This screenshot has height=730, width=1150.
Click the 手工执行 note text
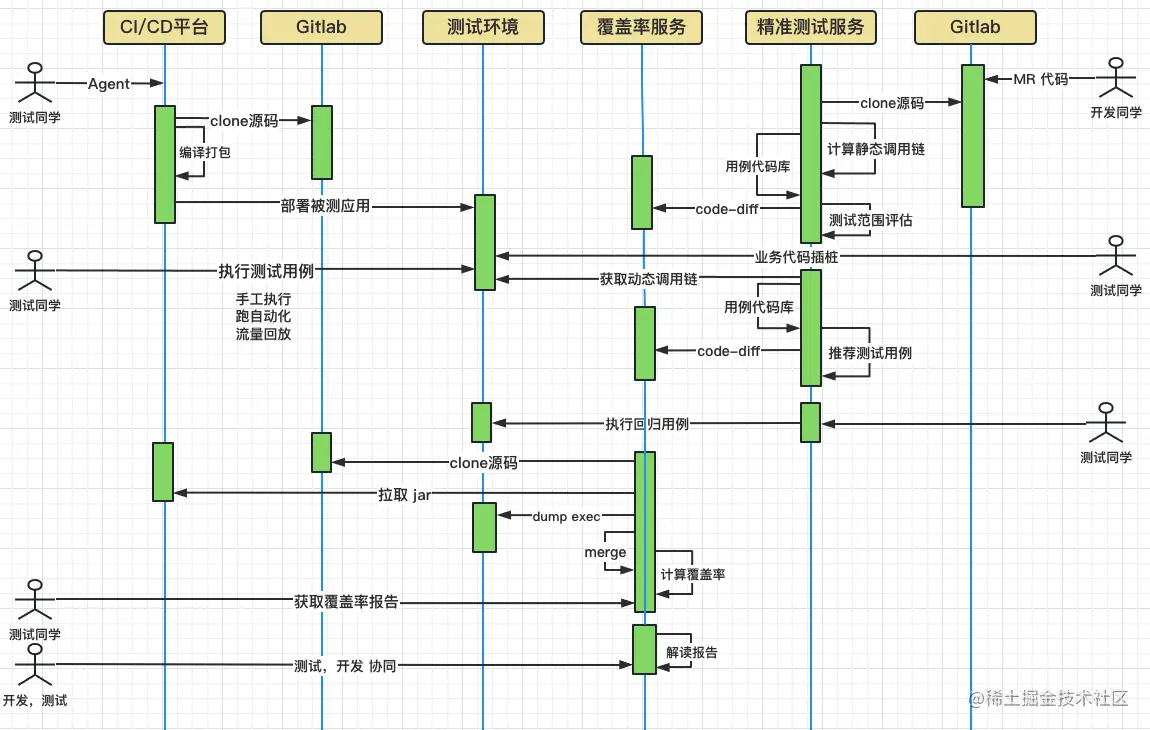[x=263, y=299]
